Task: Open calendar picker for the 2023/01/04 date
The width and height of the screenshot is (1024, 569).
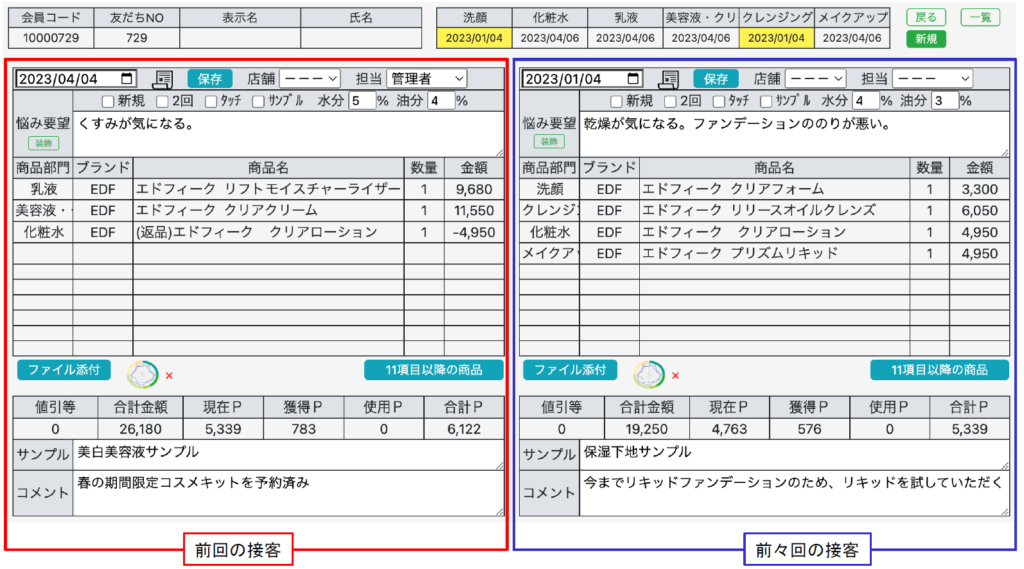Action: pyautogui.click(x=633, y=79)
